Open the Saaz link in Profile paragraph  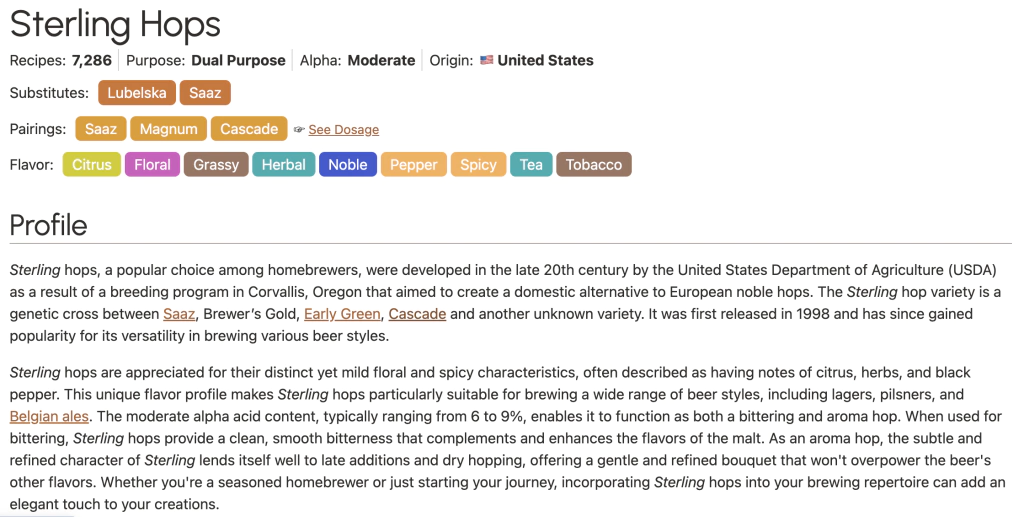[179, 314]
